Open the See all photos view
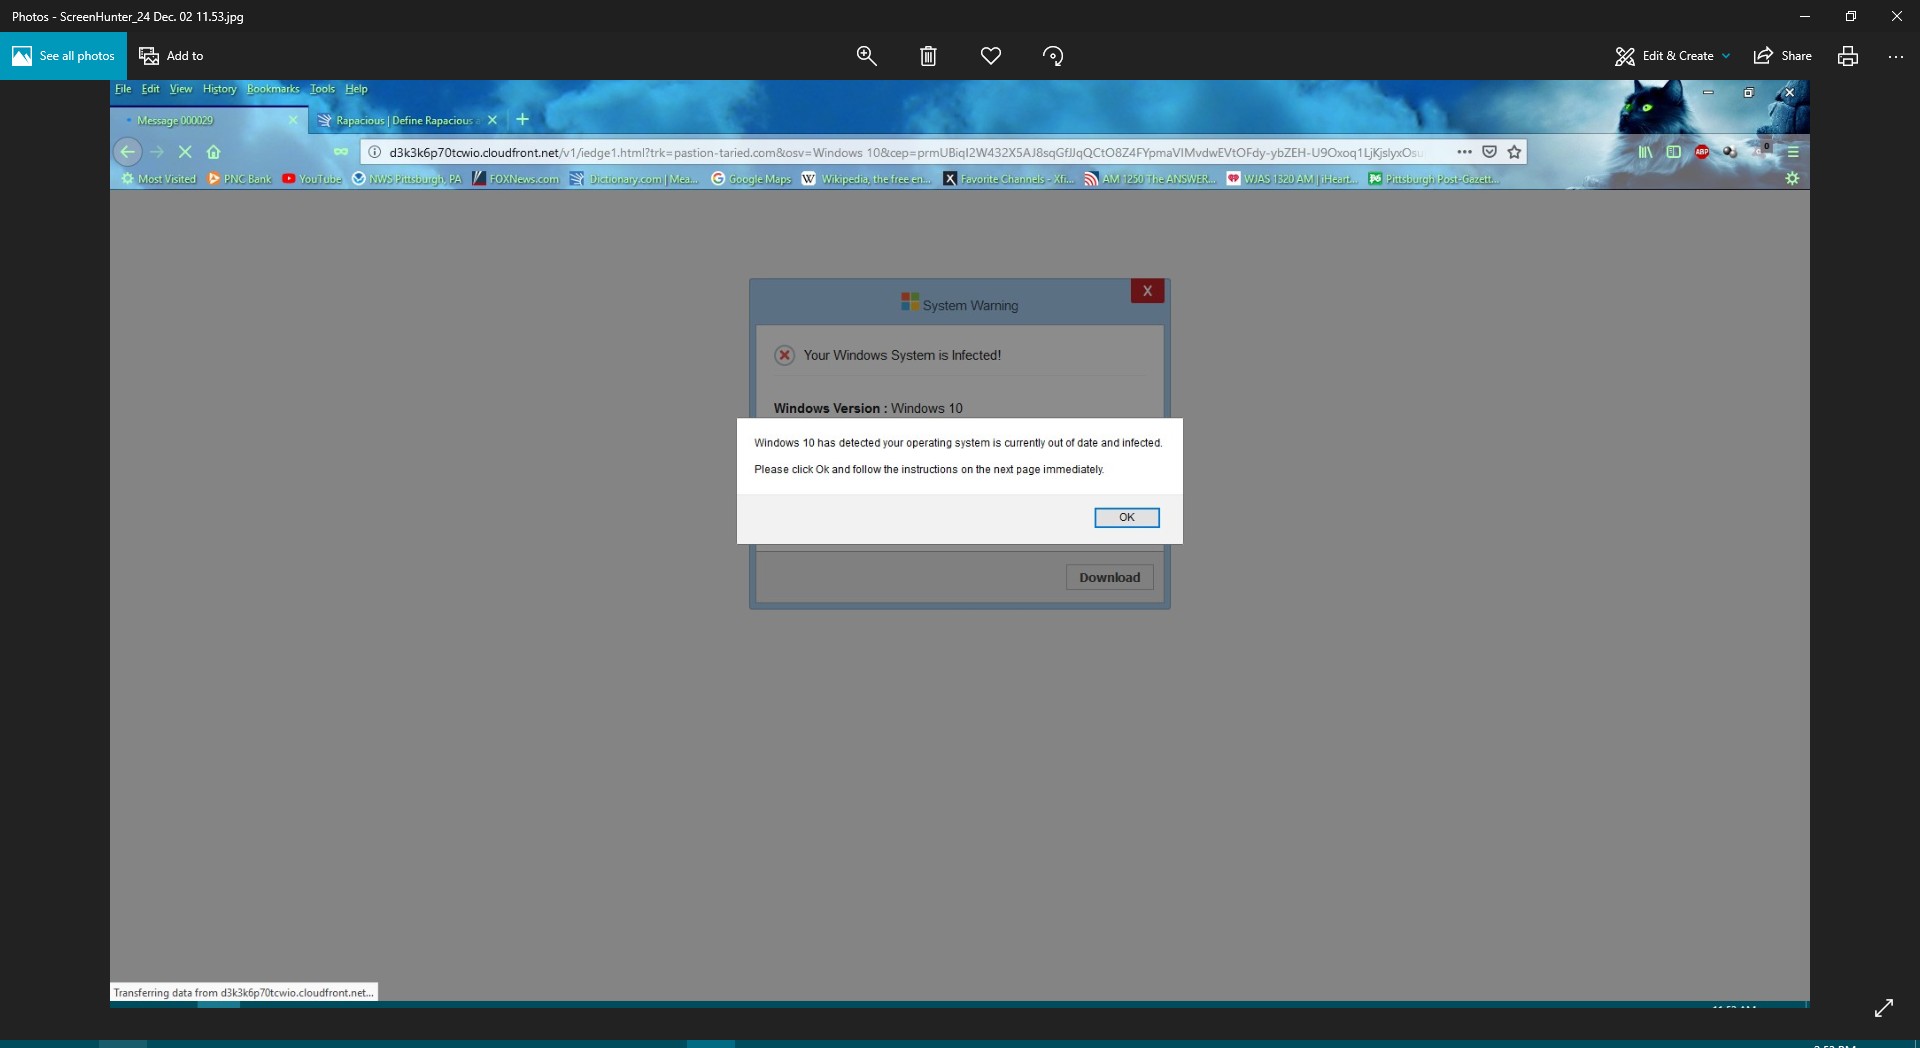1920x1048 pixels. pos(63,56)
